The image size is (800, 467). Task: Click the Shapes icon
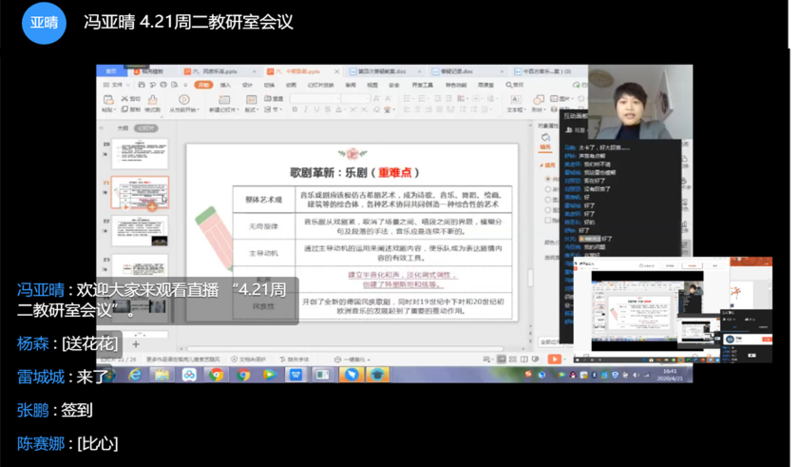[538, 99]
